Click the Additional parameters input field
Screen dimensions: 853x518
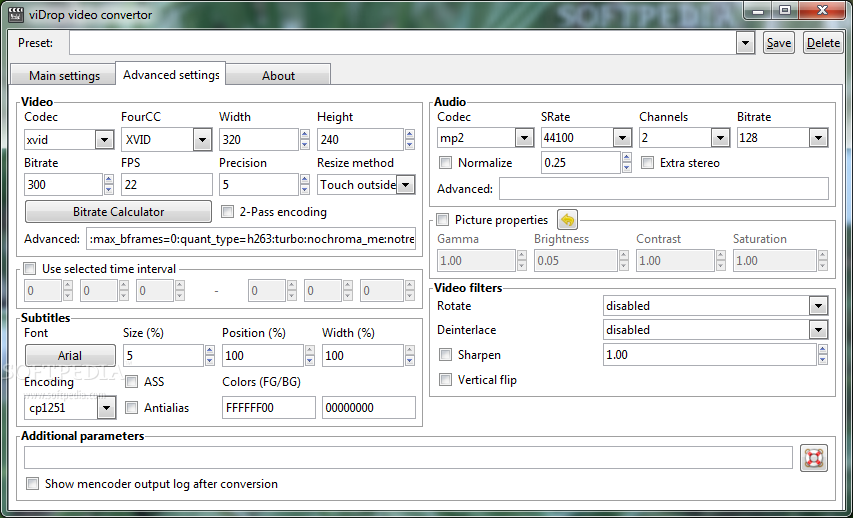408,458
